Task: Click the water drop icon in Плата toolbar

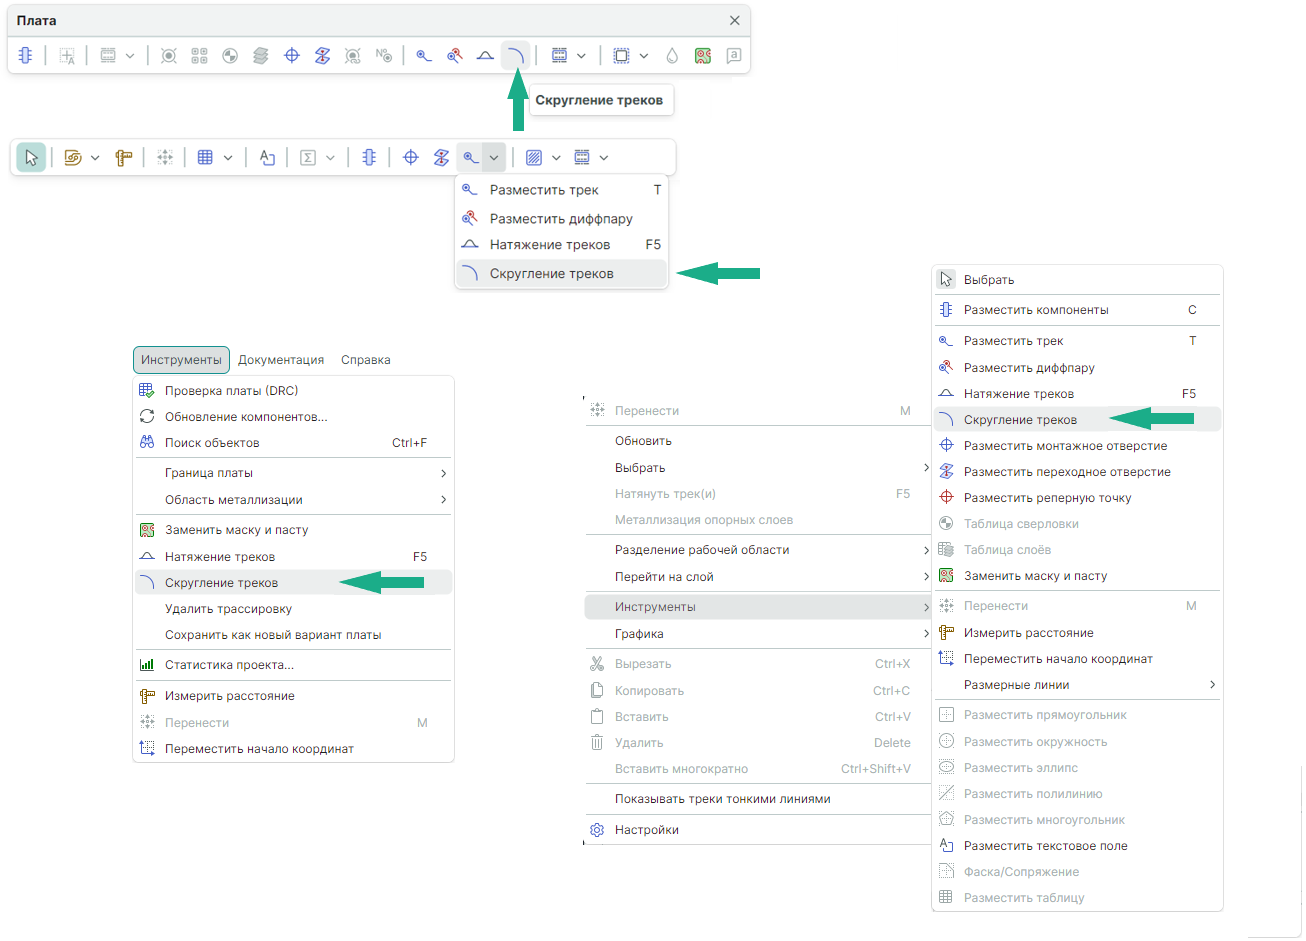Action: click(x=672, y=56)
